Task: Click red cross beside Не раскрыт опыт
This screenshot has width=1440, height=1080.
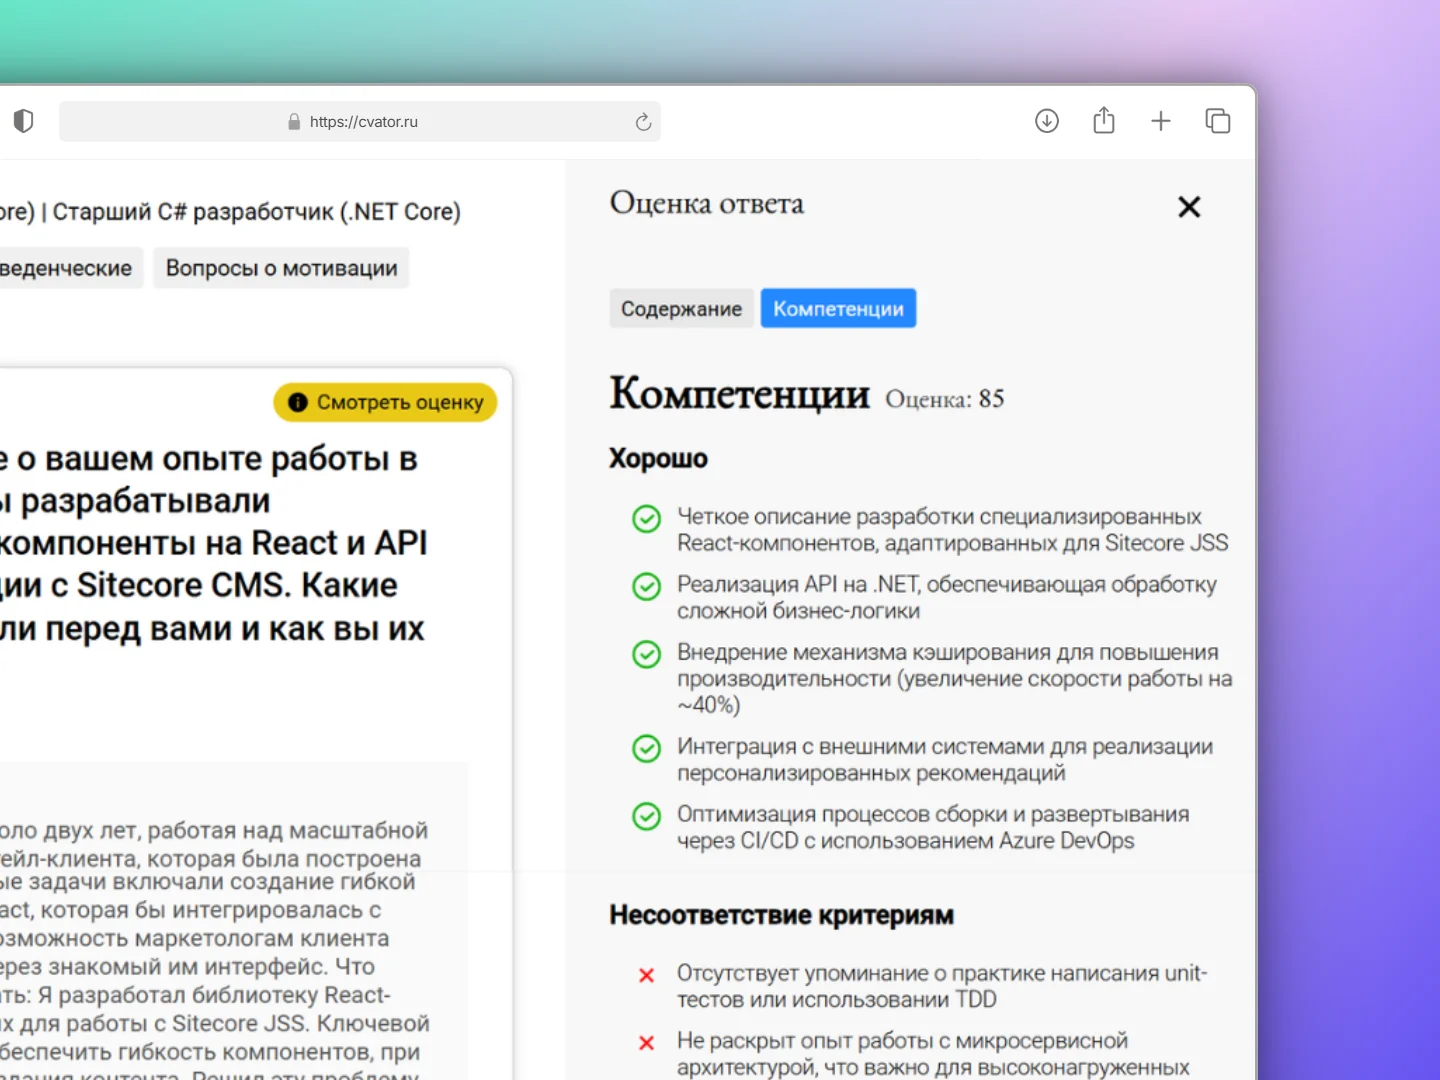Action: (647, 1043)
